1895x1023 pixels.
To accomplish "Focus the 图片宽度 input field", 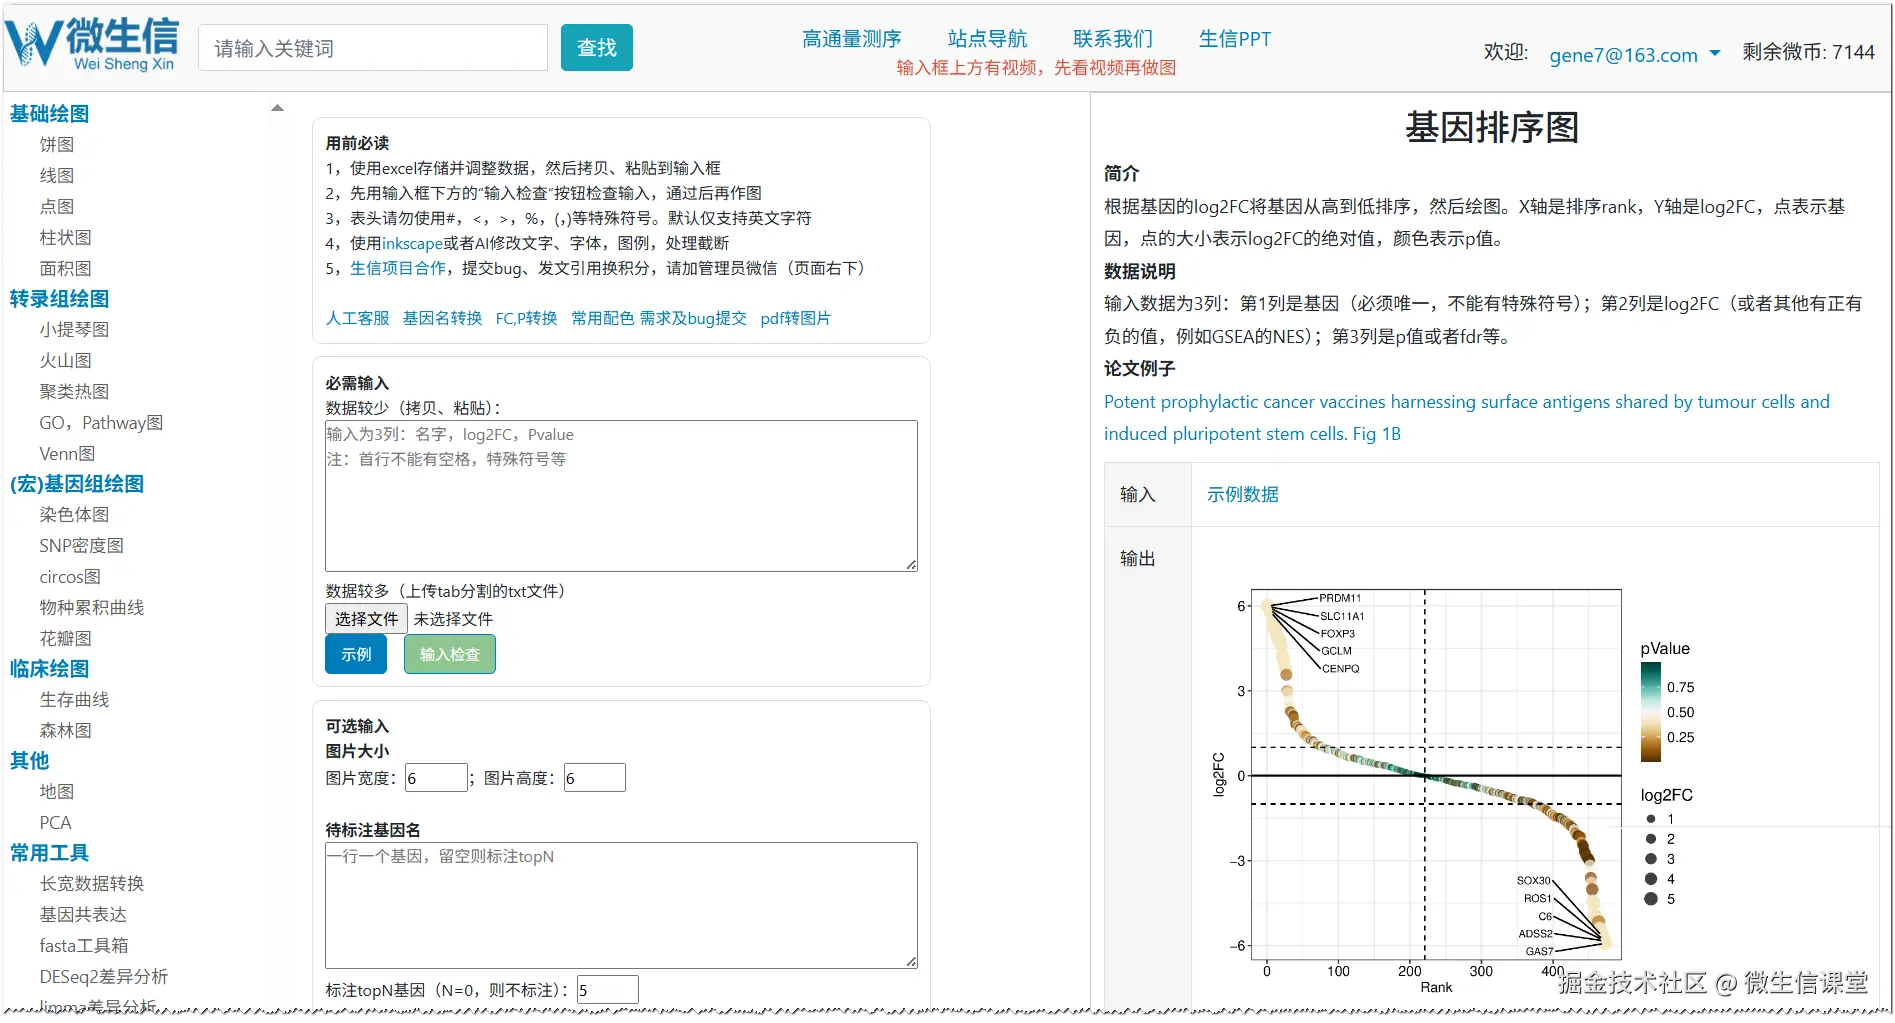I will pyautogui.click(x=436, y=778).
